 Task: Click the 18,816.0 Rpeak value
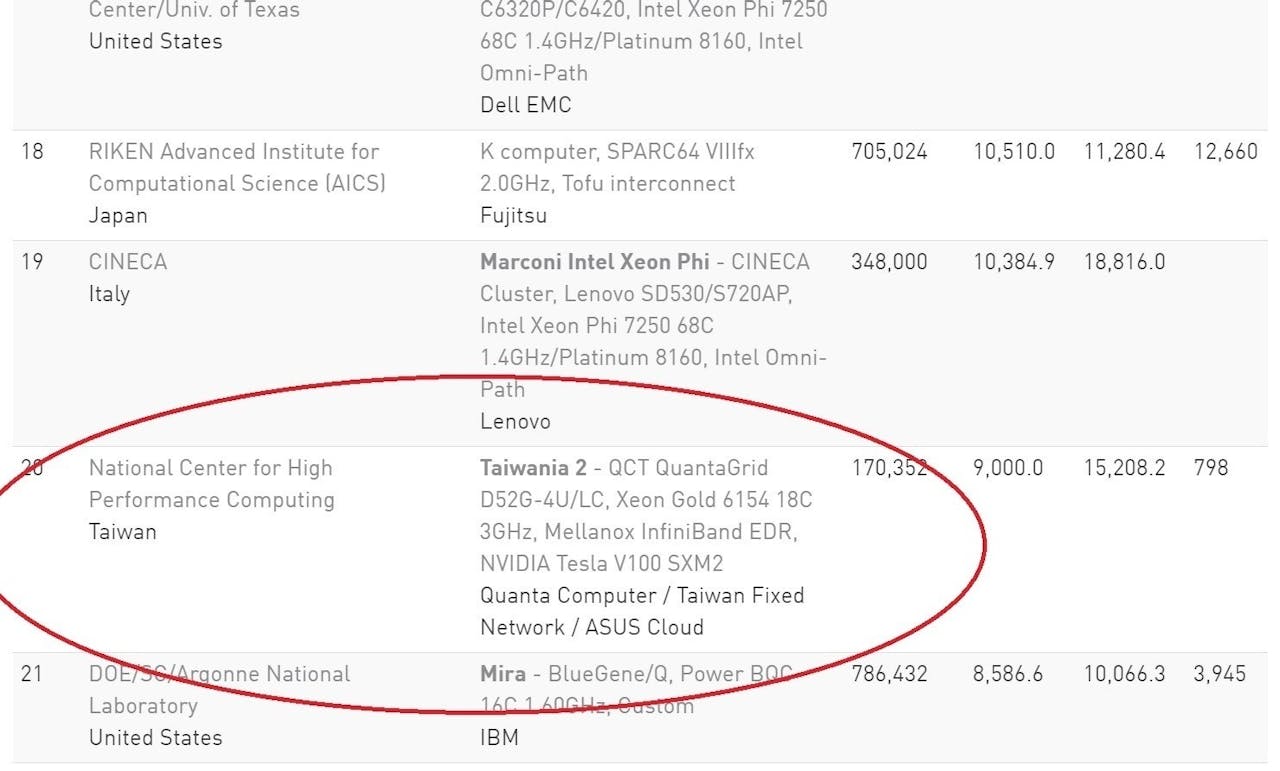click(1124, 262)
